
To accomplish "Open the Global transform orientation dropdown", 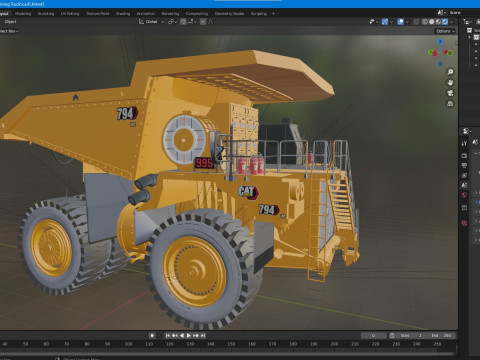I will pos(152,22).
